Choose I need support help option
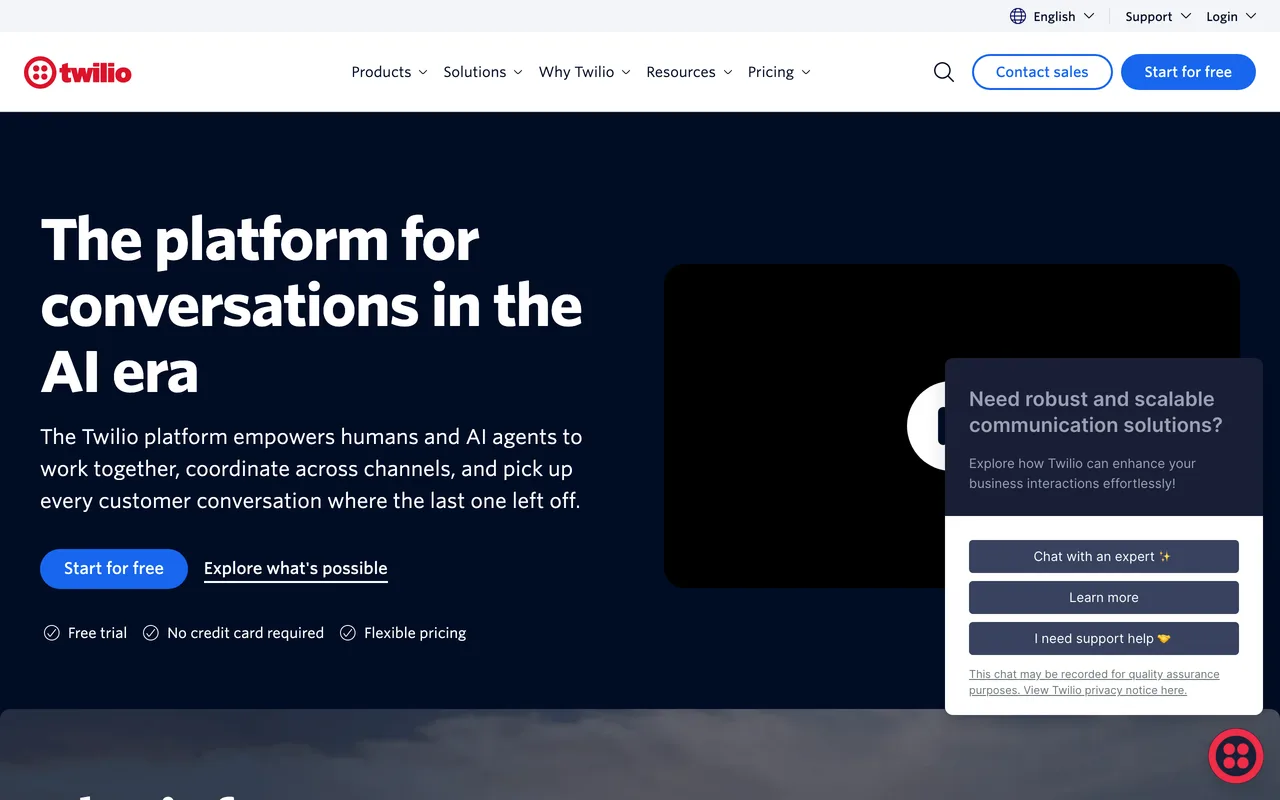The image size is (1280, 800). [x=1104, y=638]
